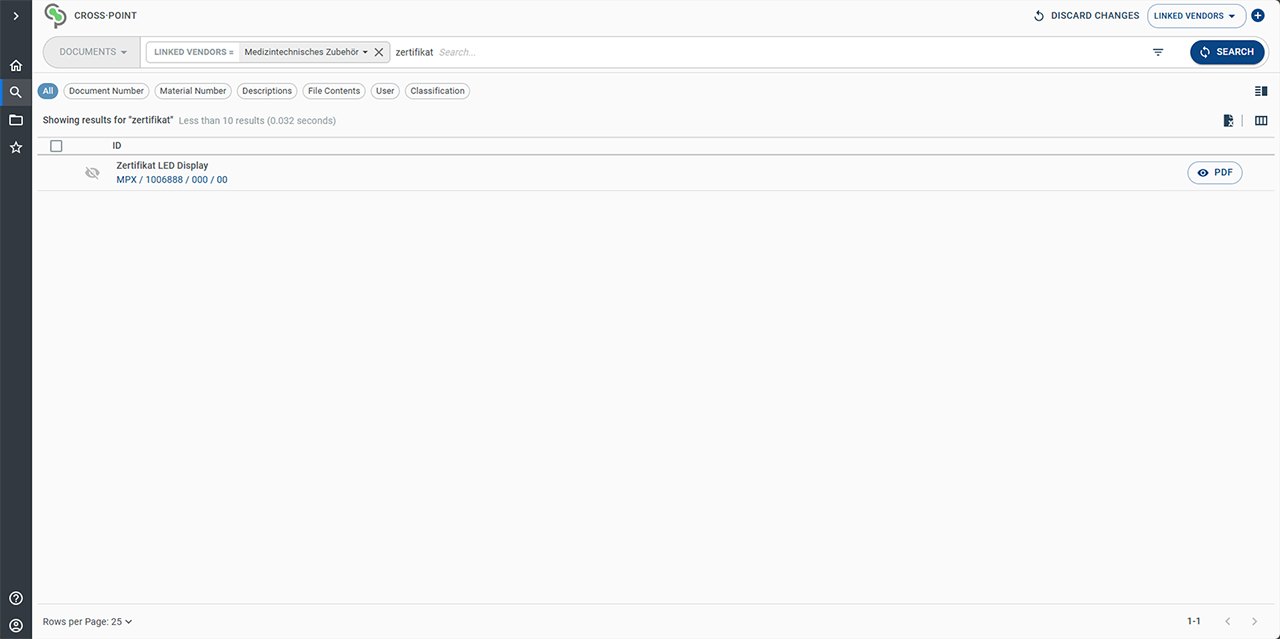Image resolution: width=1280 pixels, height=639 pixels.
Task: Open the folders section in the sidebar
Action: pos(15,119)
